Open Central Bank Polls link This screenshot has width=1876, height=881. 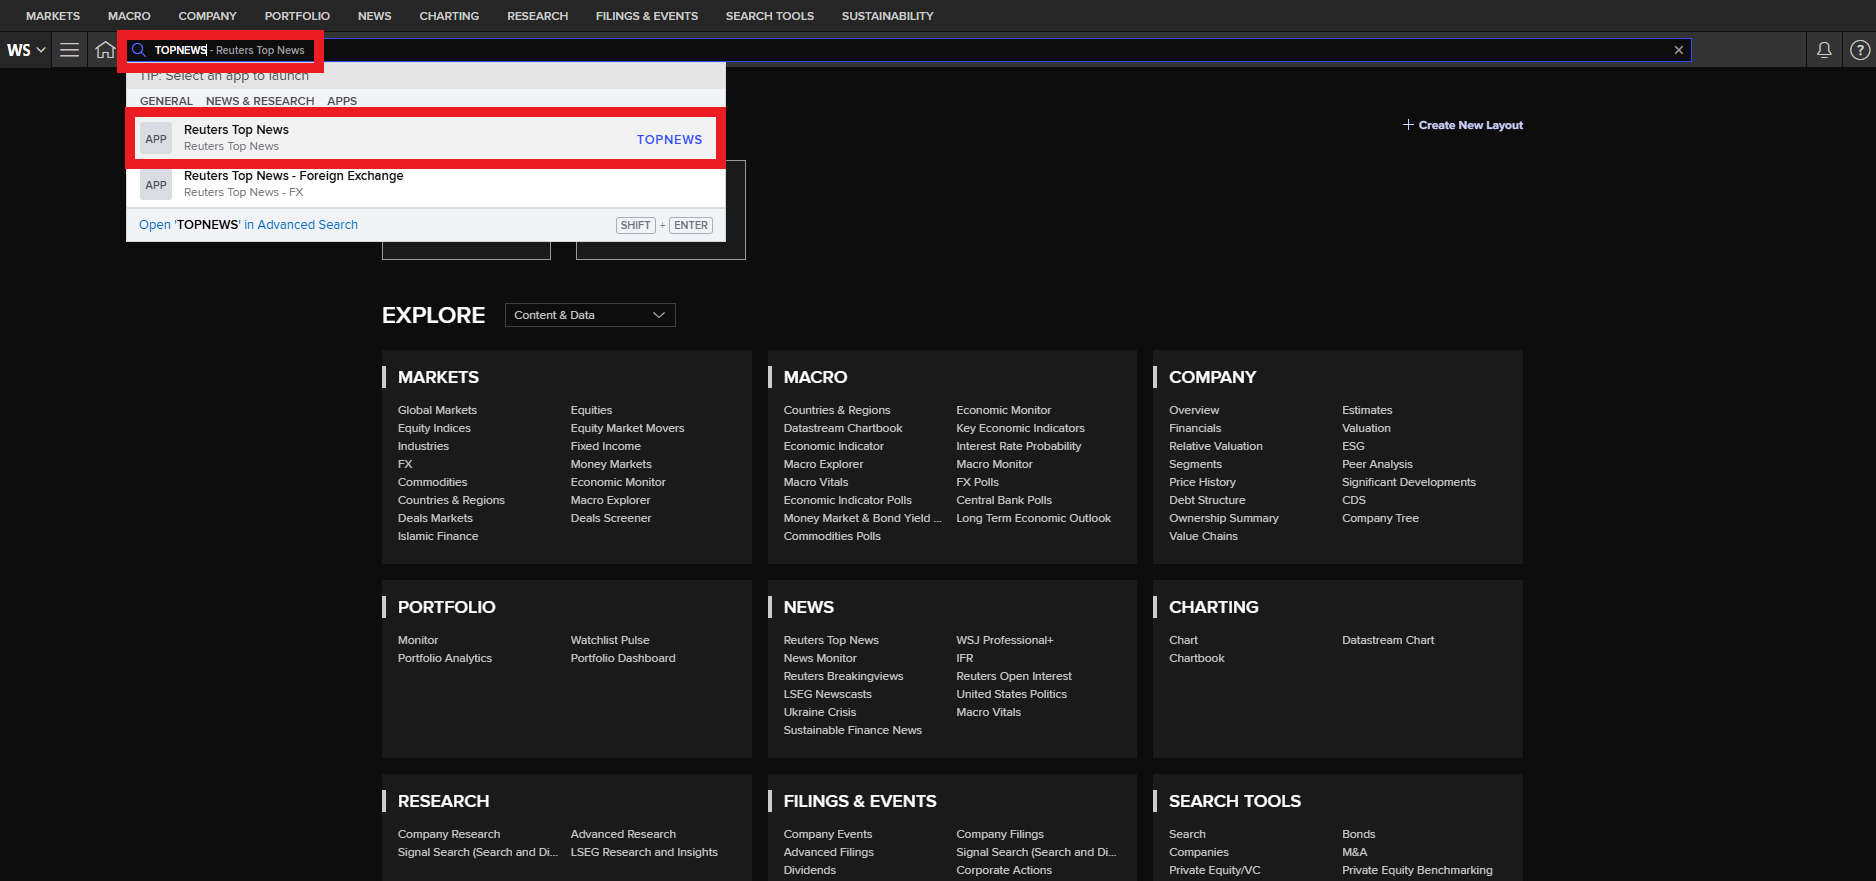click(1004, 500)
